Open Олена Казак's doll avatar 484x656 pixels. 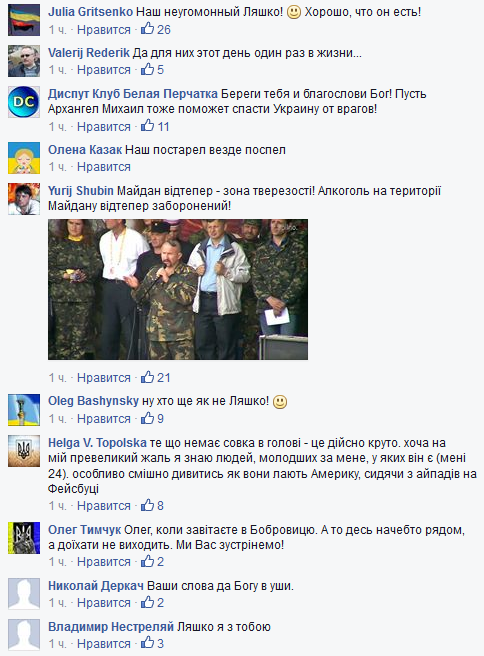(24, 158)
